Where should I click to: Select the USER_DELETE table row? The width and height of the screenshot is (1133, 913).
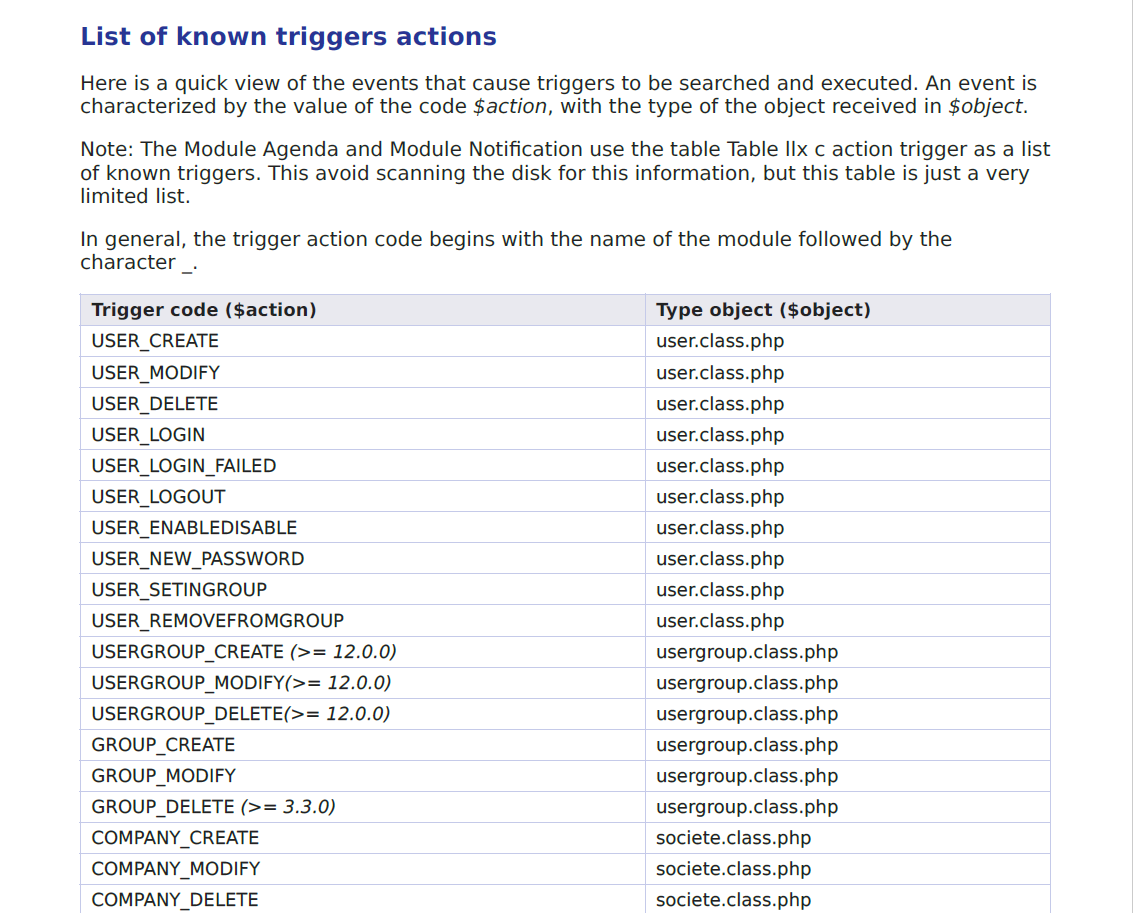pyautogui.click(x=565, y=404)
